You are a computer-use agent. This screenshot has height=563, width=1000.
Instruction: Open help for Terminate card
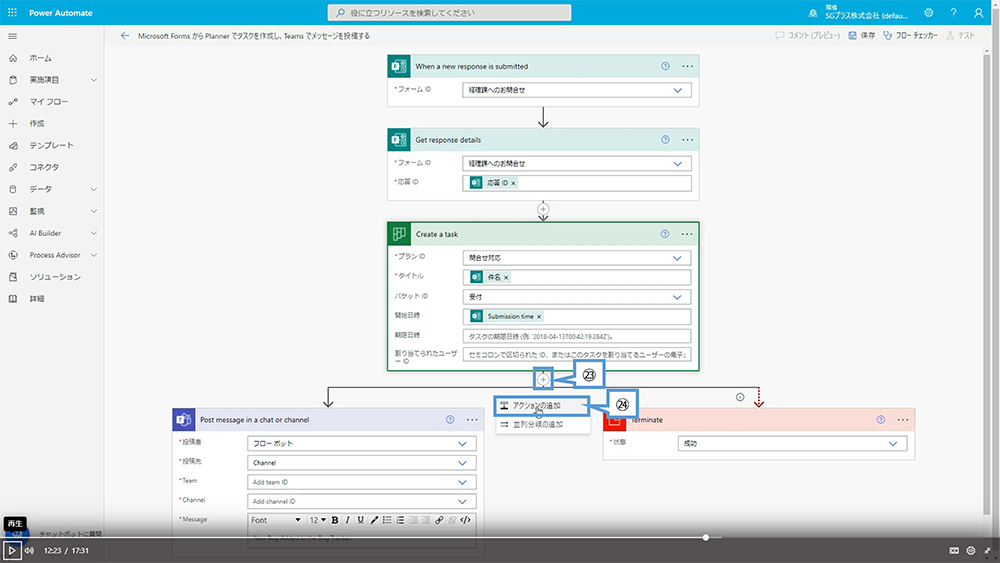880,420
